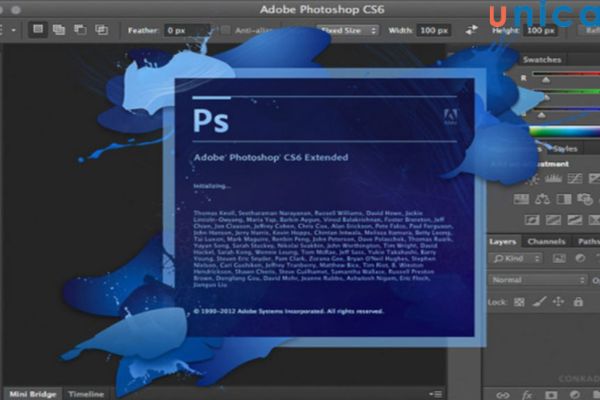Toggle adjustment layer filter

click(x=580, y=259)
